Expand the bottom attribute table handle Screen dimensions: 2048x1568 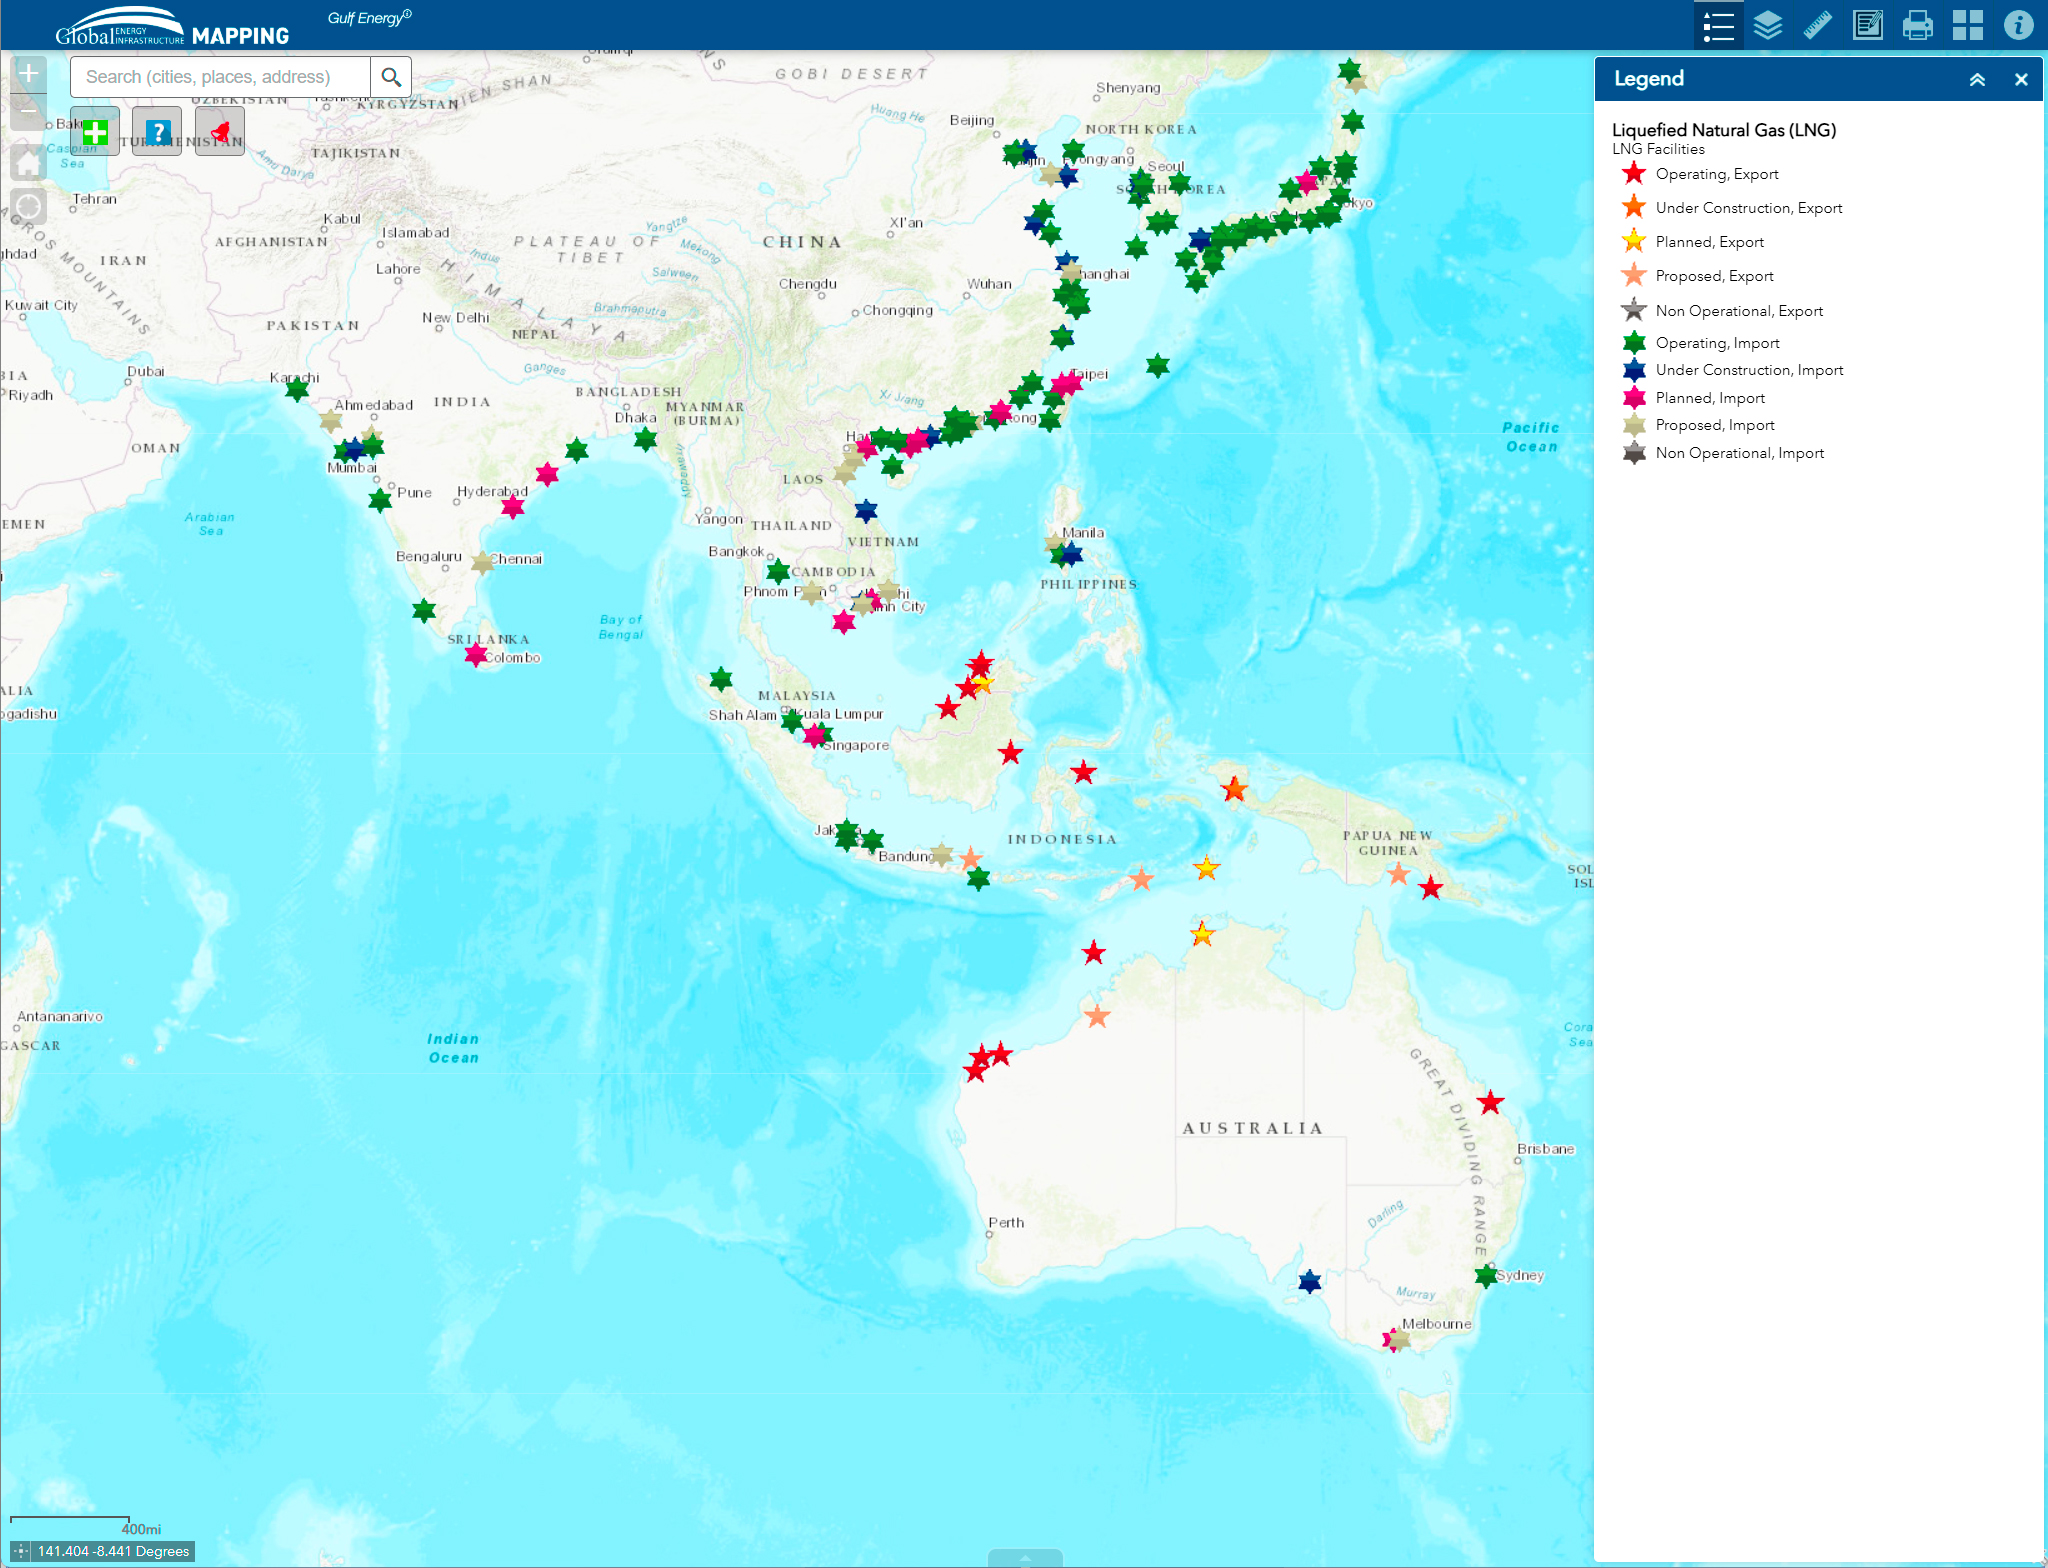pos(1024,1558)
